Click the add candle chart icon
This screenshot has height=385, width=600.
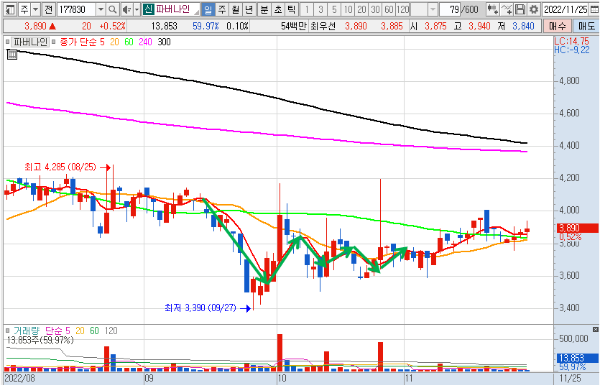(493, 9)
